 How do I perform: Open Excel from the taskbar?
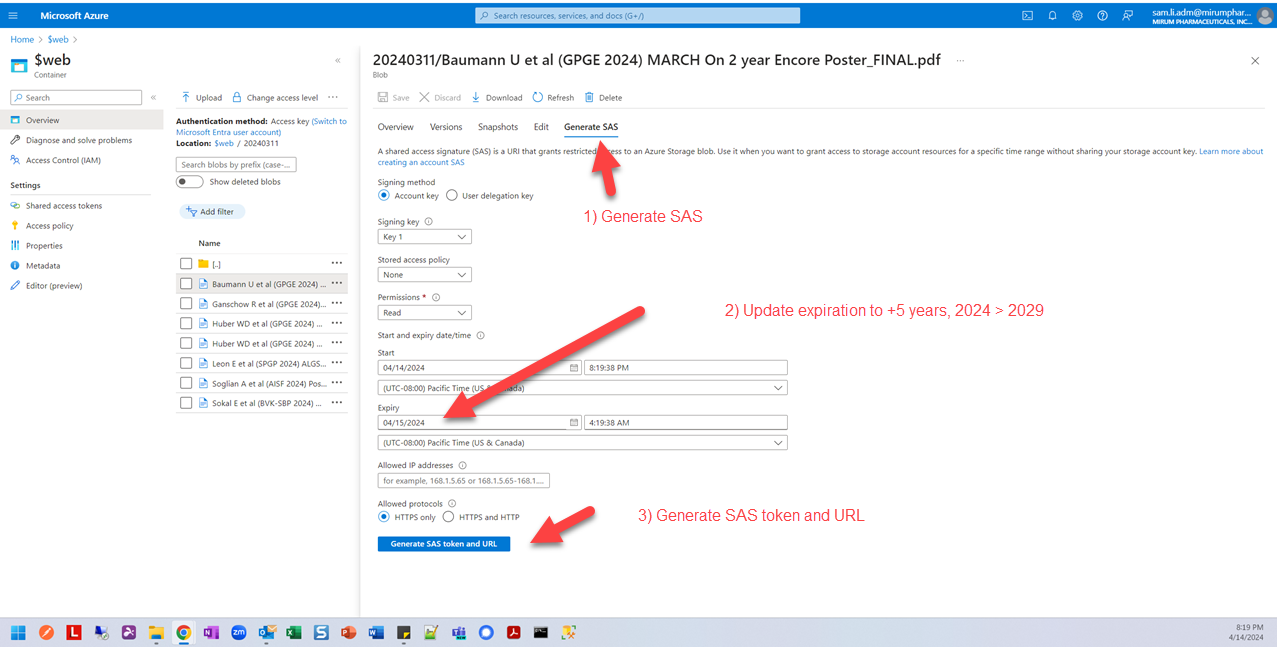point(294,632)
